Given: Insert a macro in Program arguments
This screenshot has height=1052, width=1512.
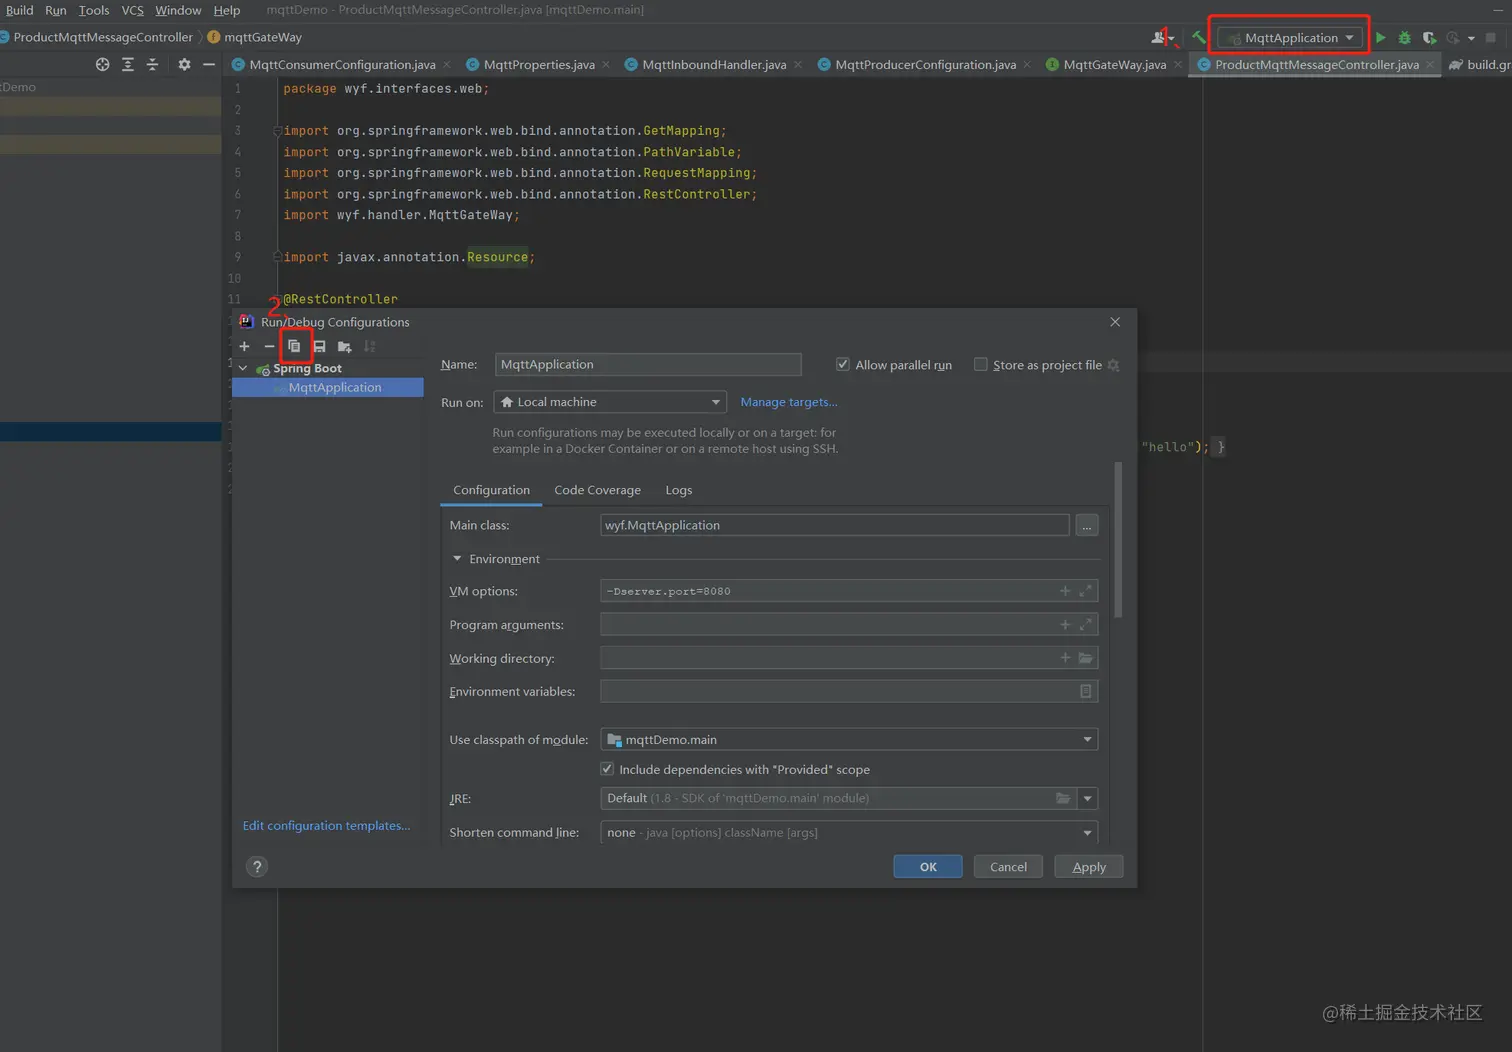Looking at the screenshot, I should [x=1065, y=625].
